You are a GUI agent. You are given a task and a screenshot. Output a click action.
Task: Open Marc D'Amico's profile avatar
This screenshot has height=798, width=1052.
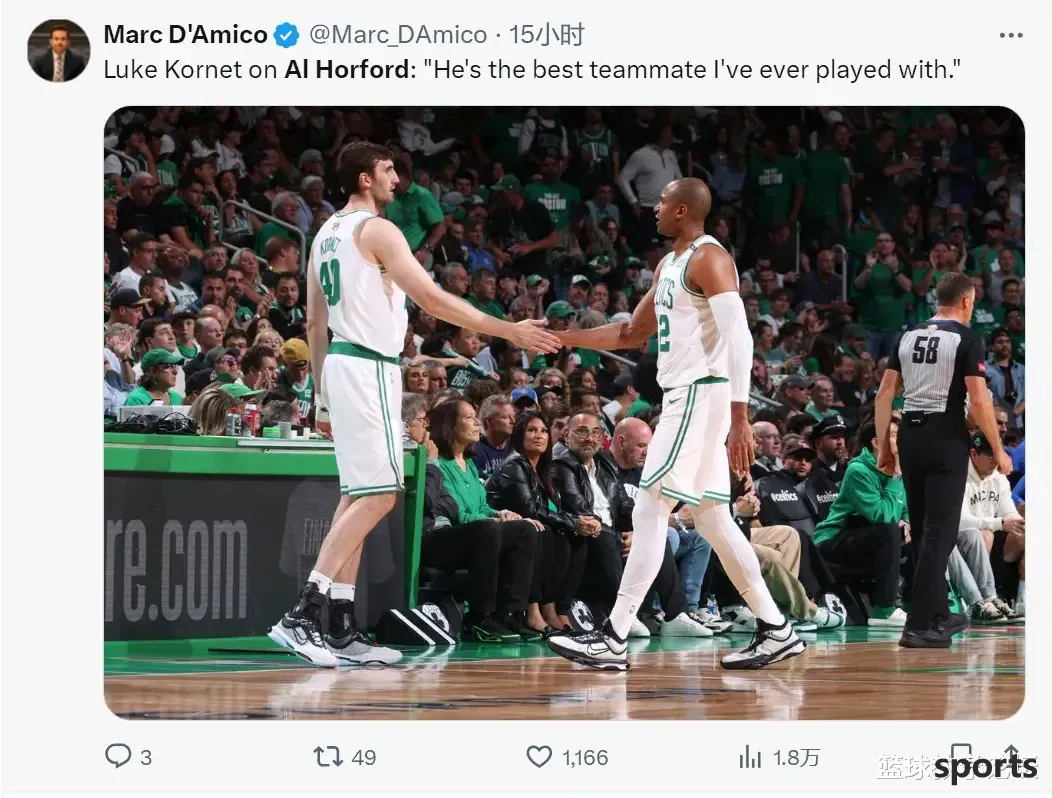[x=58, y=51]
